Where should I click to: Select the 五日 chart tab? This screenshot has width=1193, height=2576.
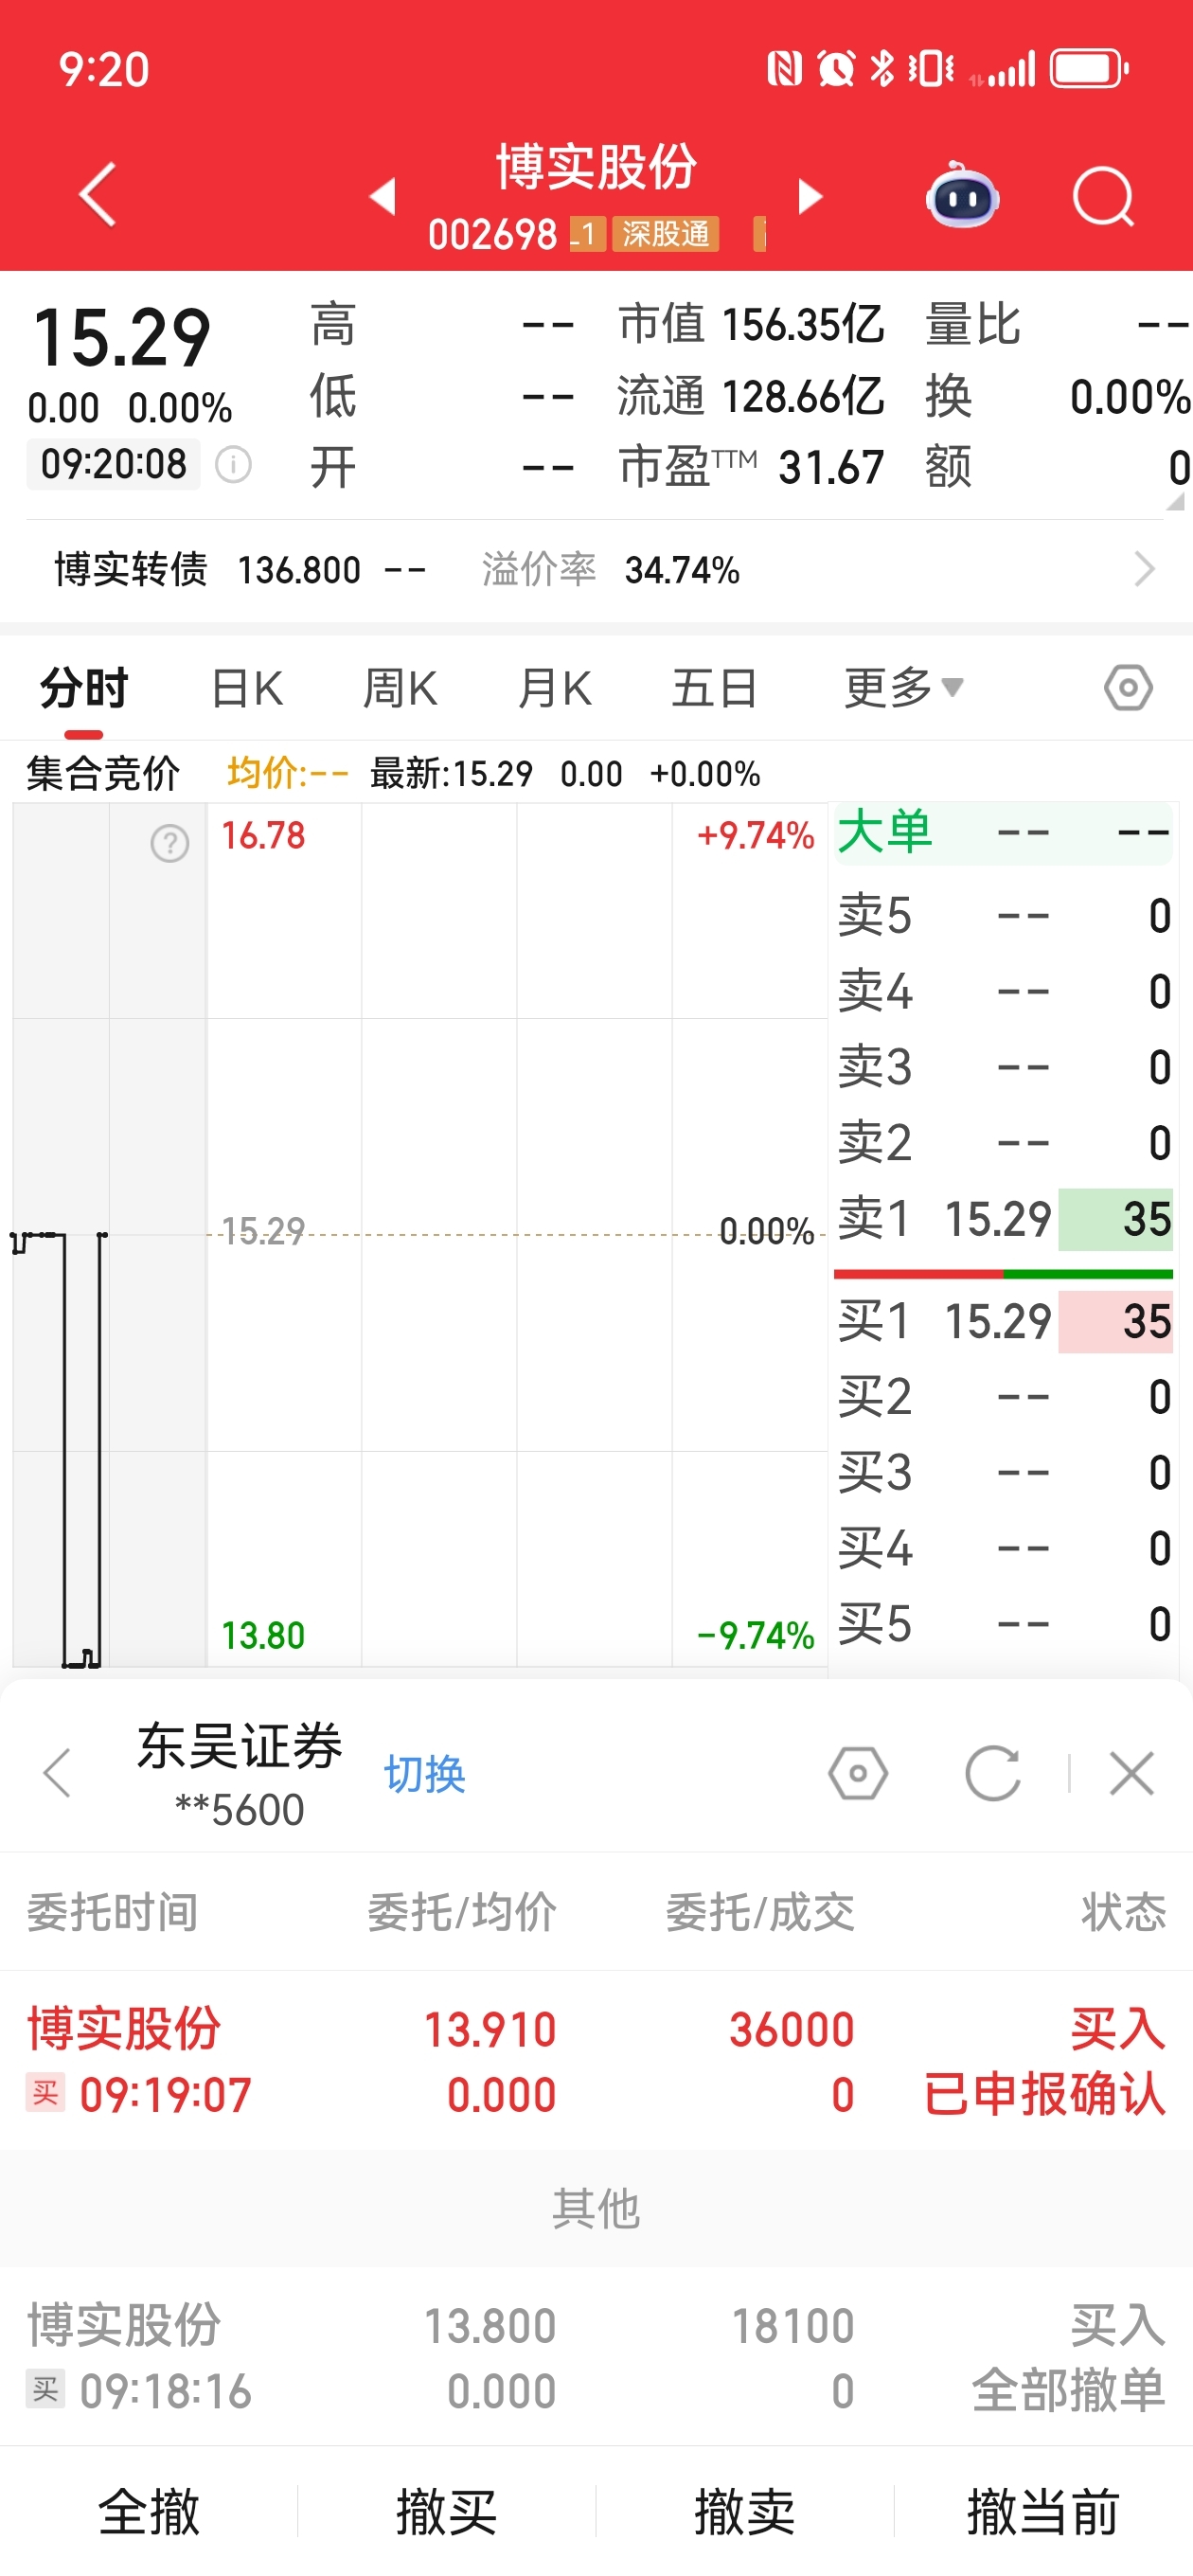click(714, 688)
